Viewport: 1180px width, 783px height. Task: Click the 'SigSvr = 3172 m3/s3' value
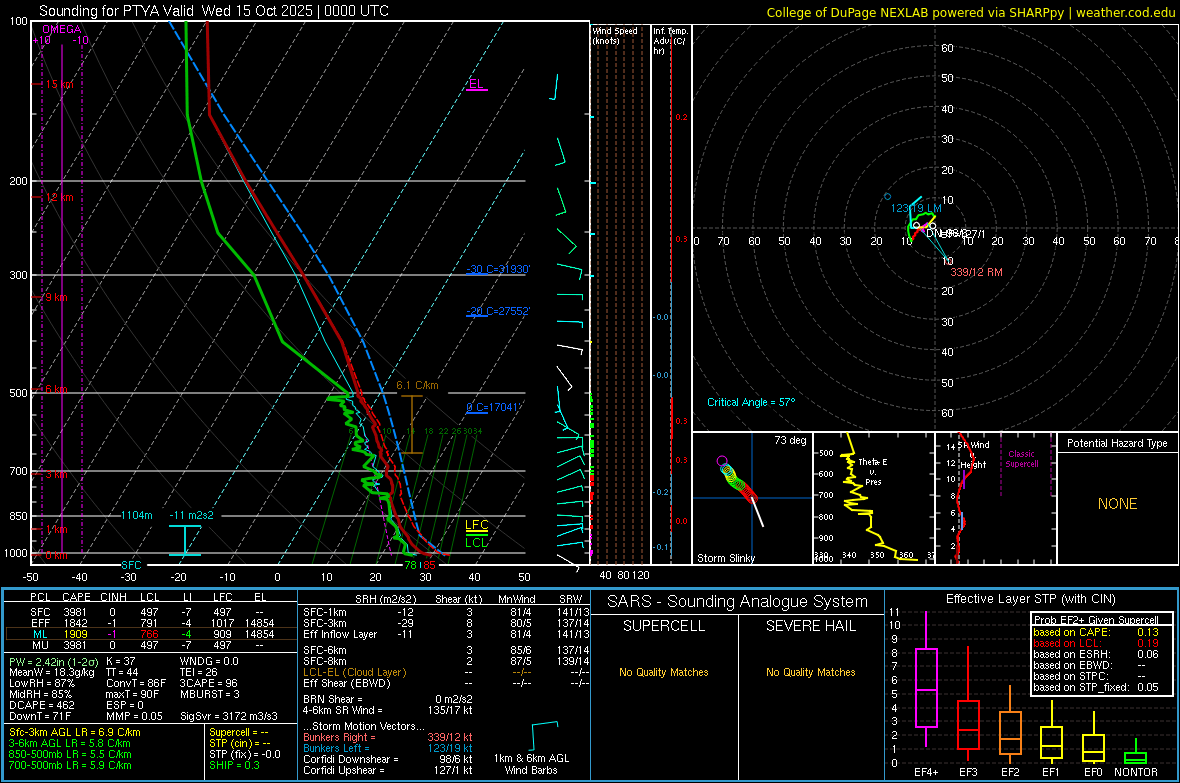[x=229, y=716]
